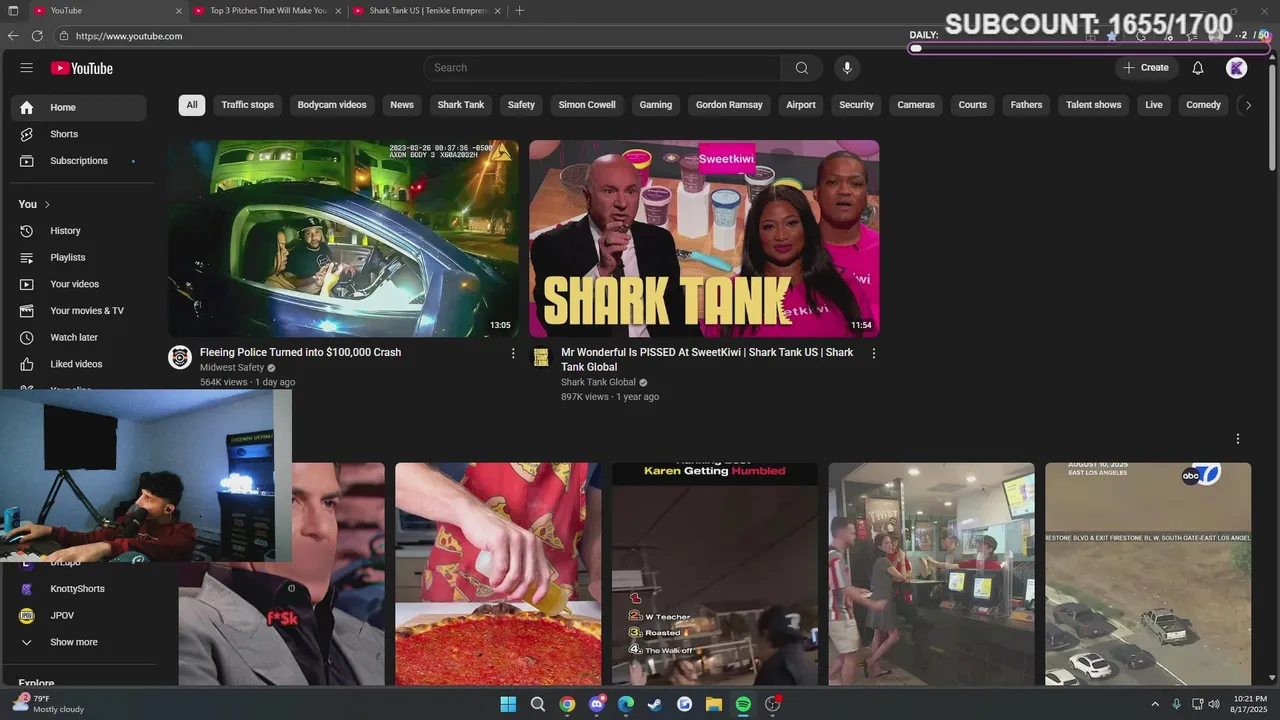Image resolution: width=1280 pixels, height=720 pixels.
Task: Select the Gordon Ramsay chip
Action: pyautogui.click(x=729, y=105)
